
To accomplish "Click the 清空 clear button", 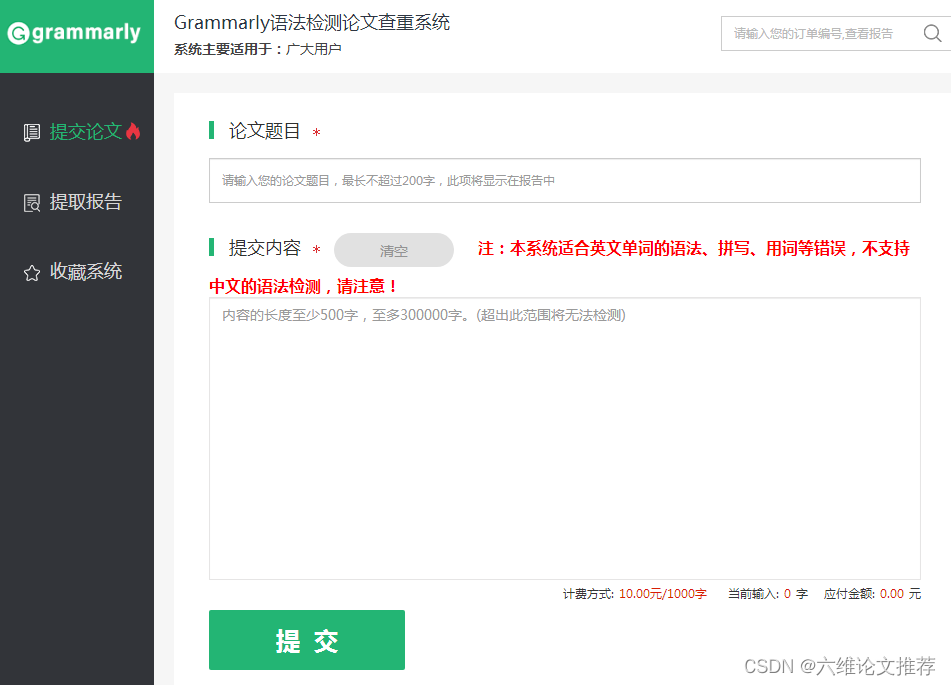I will coord(394,250).
